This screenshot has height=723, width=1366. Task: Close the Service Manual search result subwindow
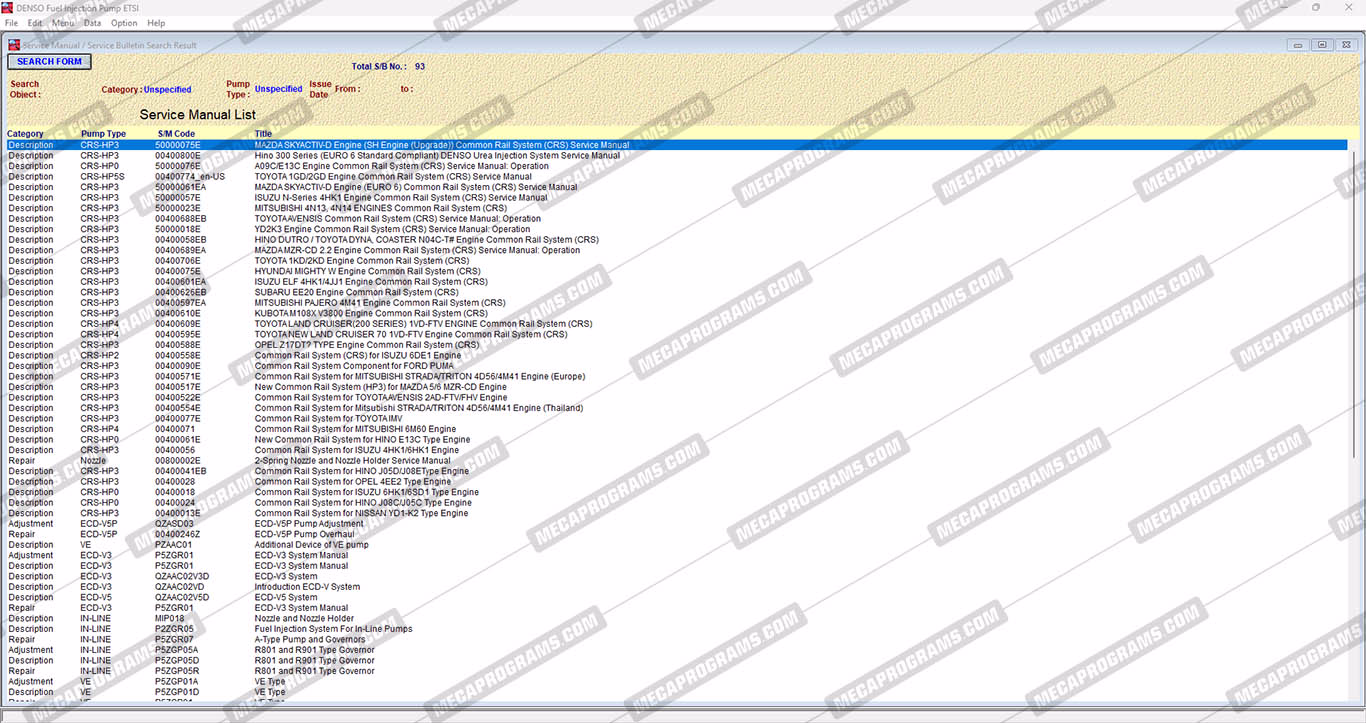click(x=1345, y=45)
